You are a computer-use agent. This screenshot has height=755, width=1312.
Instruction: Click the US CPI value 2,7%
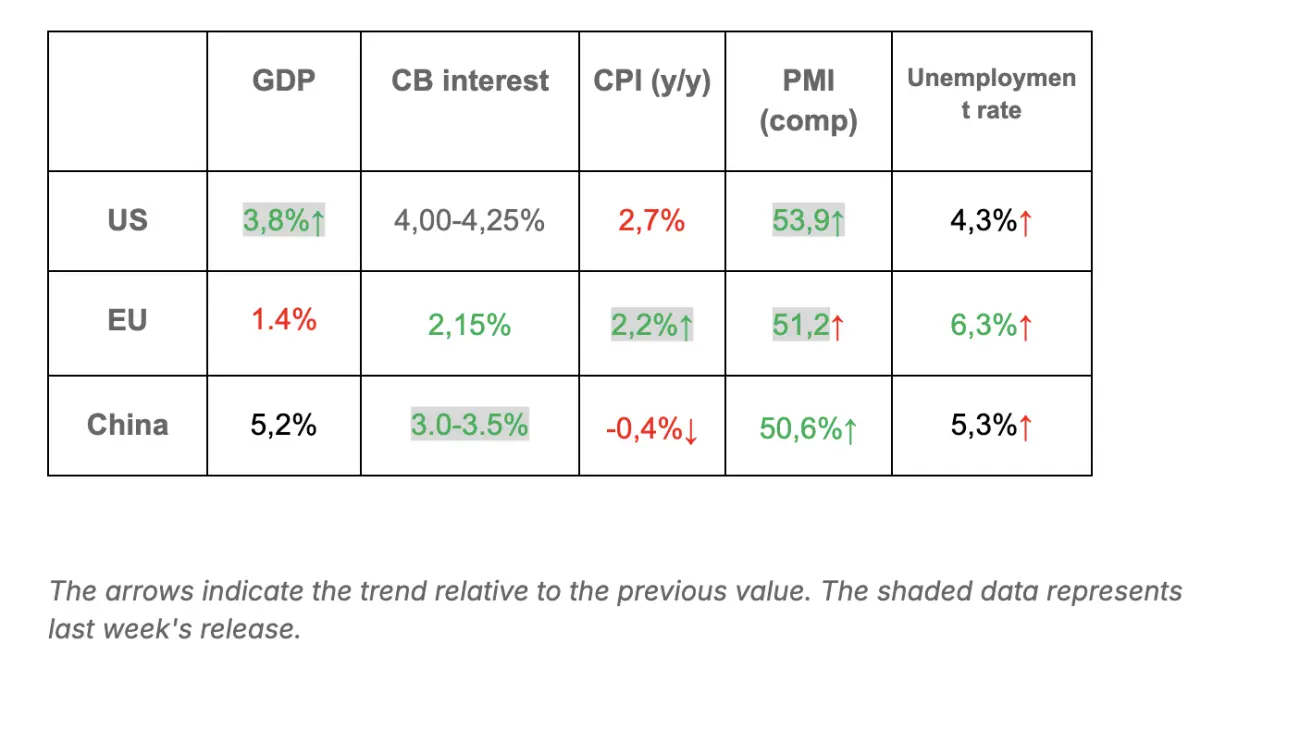coord(651,220)
